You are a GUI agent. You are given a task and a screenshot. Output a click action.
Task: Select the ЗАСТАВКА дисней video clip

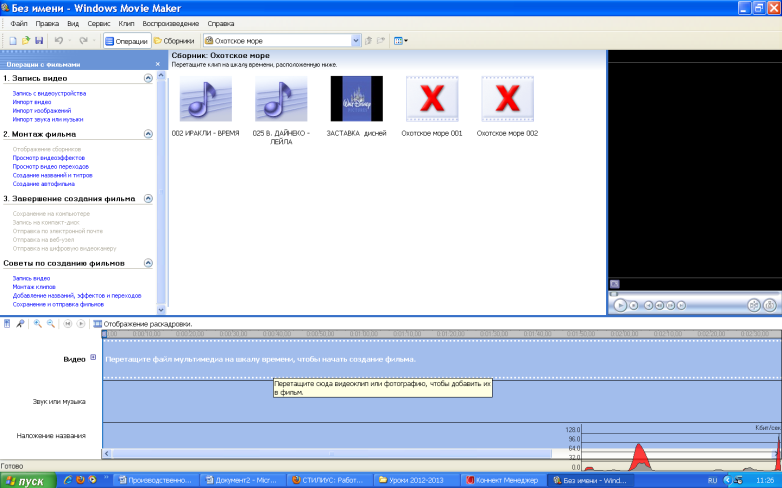point(357,106)
